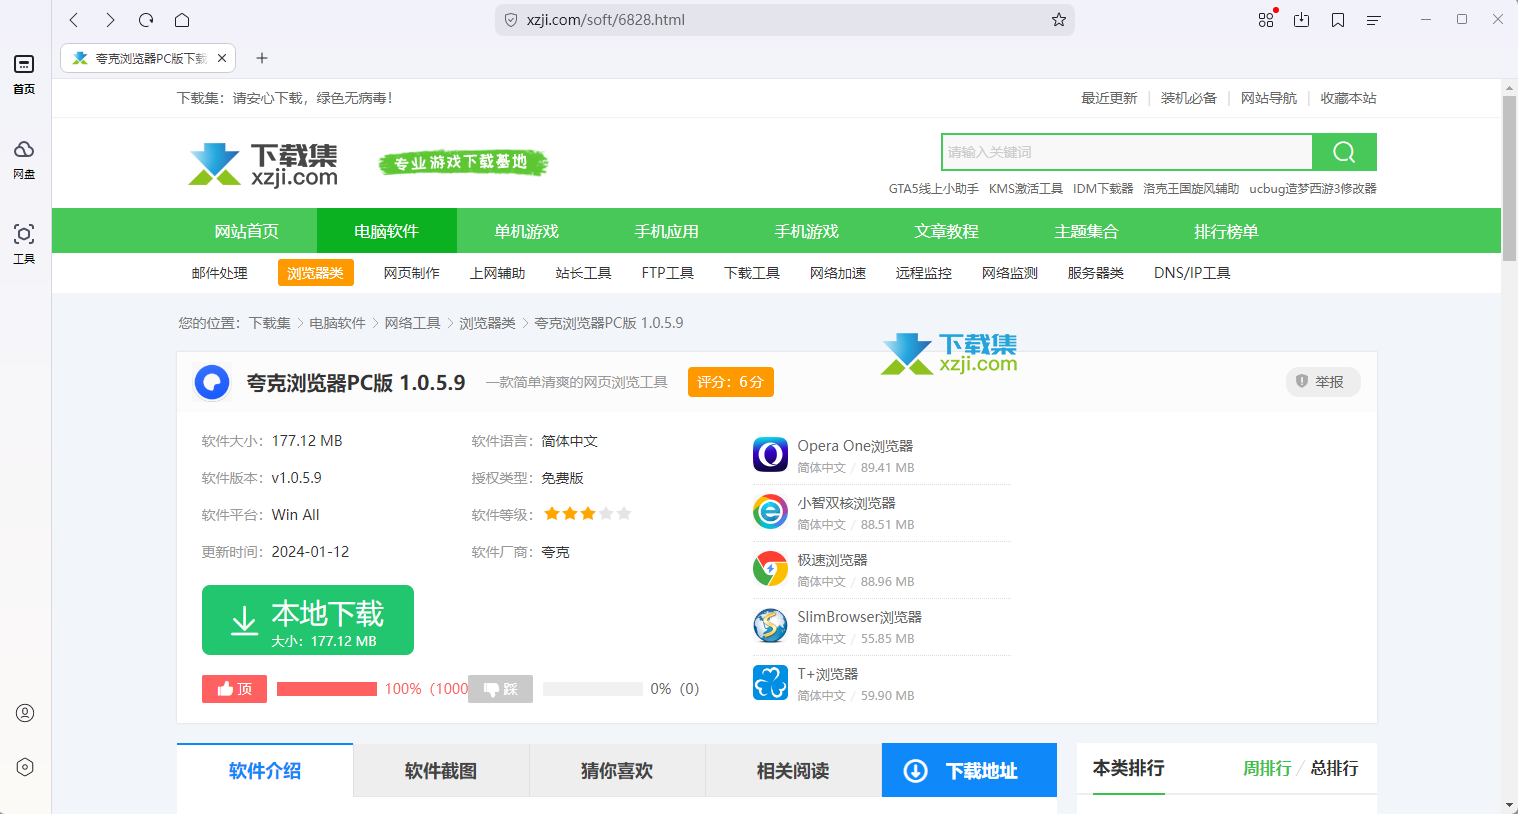Viewport: 1518px width, 814px height.
Task: Open the downloads icon in toolbar
Action: pos(1302,20)
